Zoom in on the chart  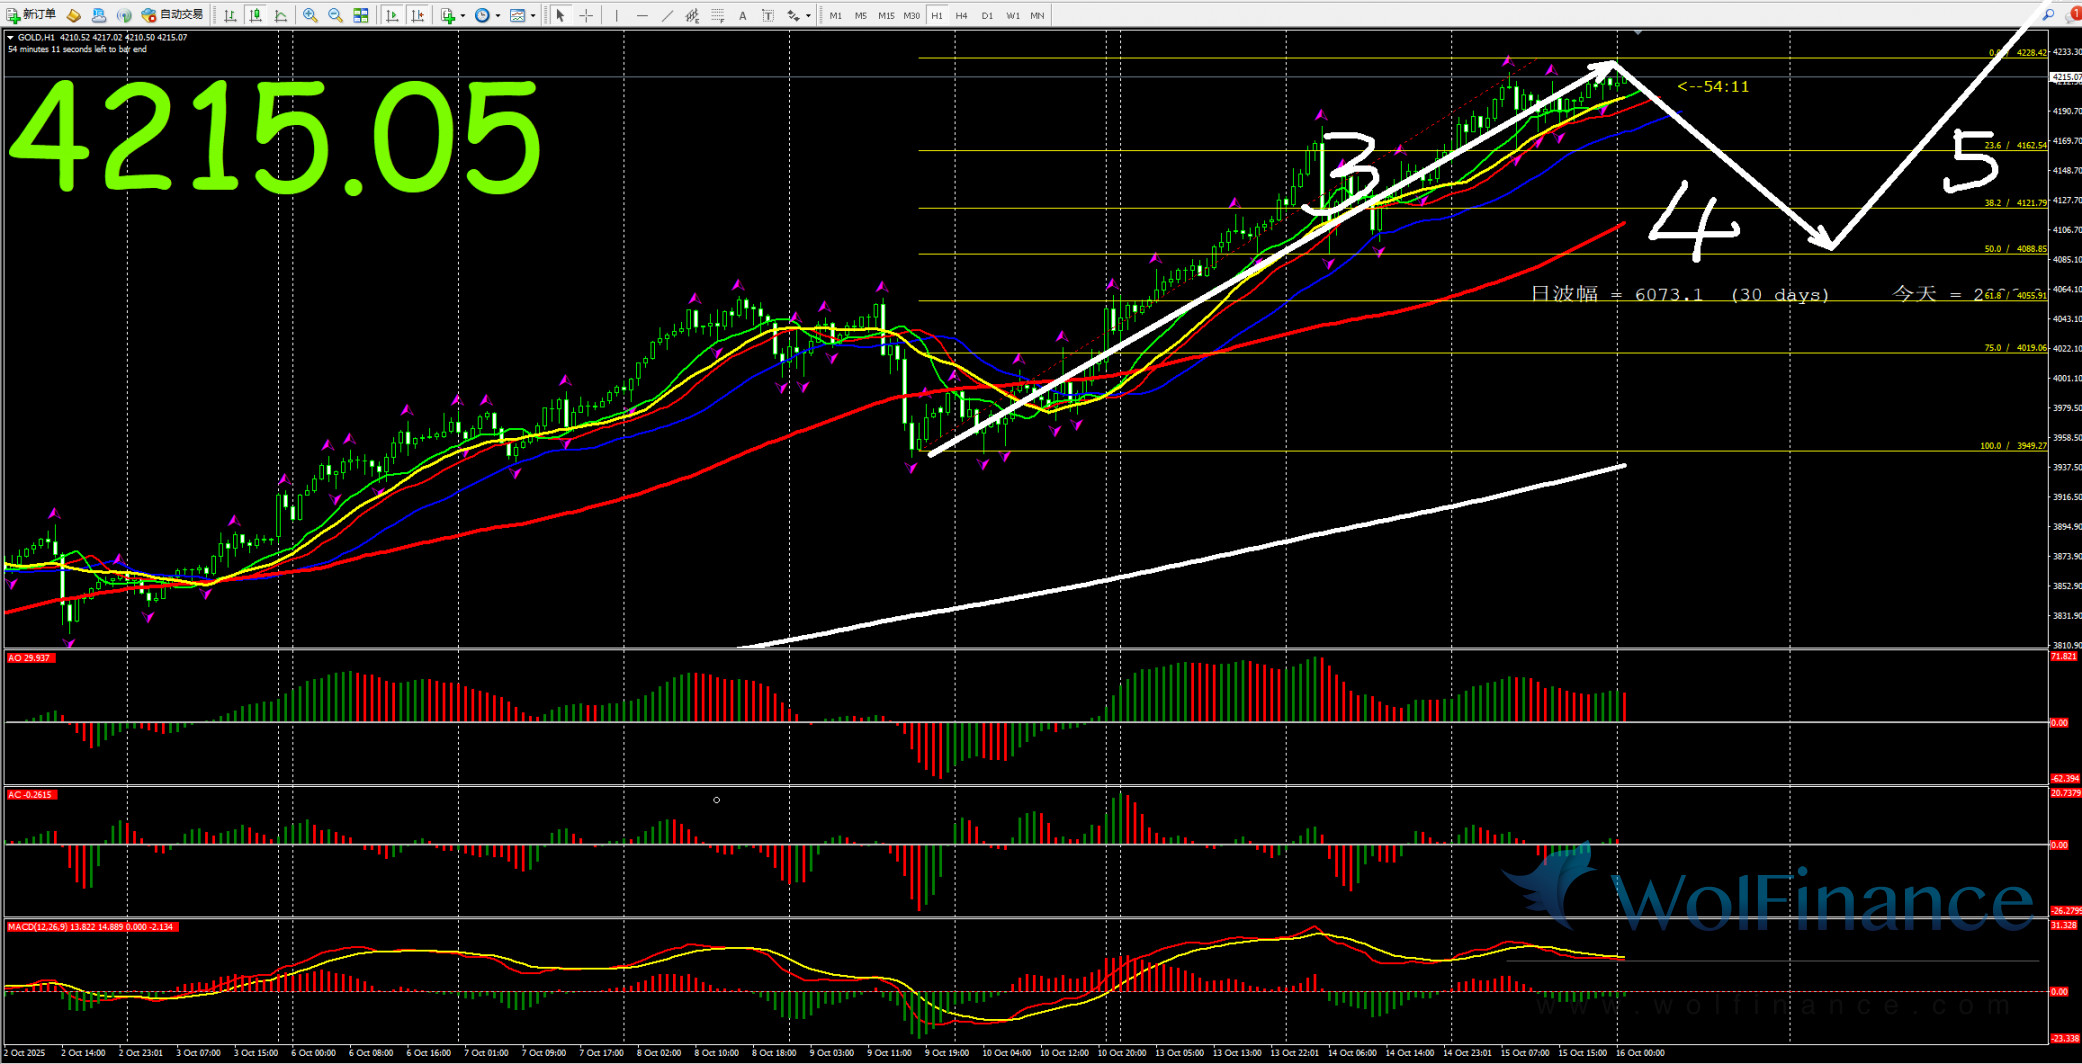coord(310,15)
